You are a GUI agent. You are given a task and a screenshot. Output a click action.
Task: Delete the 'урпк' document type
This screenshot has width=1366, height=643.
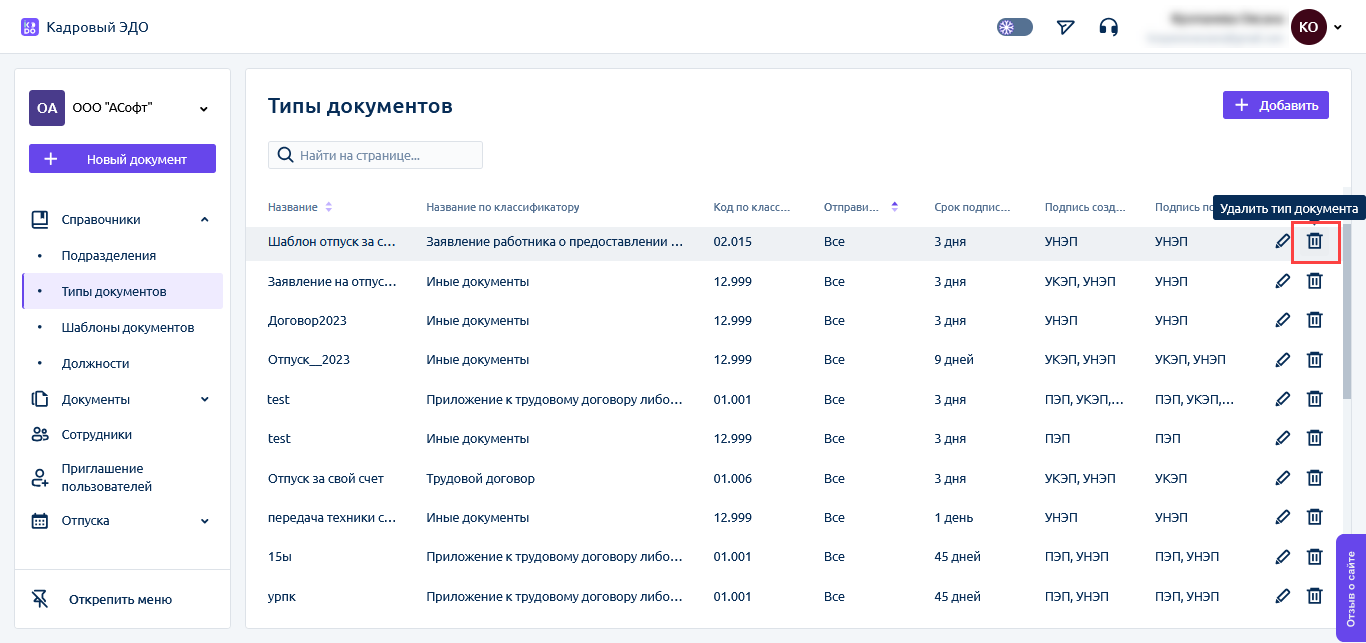1315,596
